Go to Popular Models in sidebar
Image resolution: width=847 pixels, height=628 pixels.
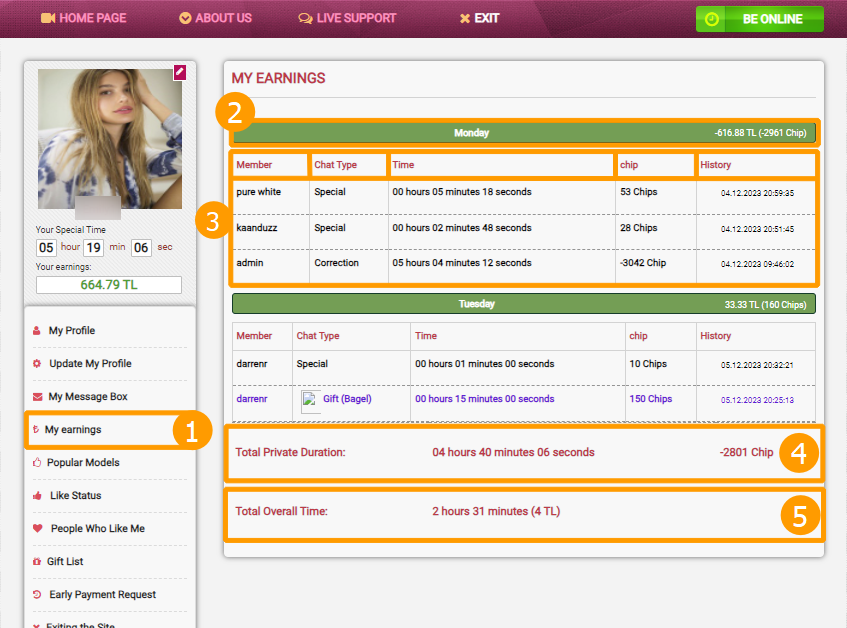(x=83, y=463)
